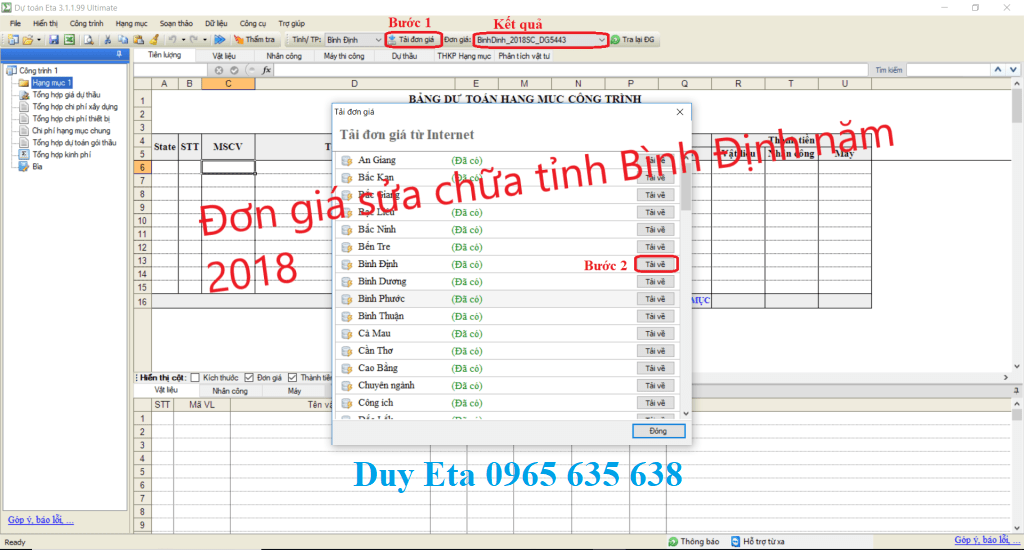The height and width of the screenshot is (550, 1024).
Task: Click Tải về for Cà Mau
Action: tap(656, 334)
